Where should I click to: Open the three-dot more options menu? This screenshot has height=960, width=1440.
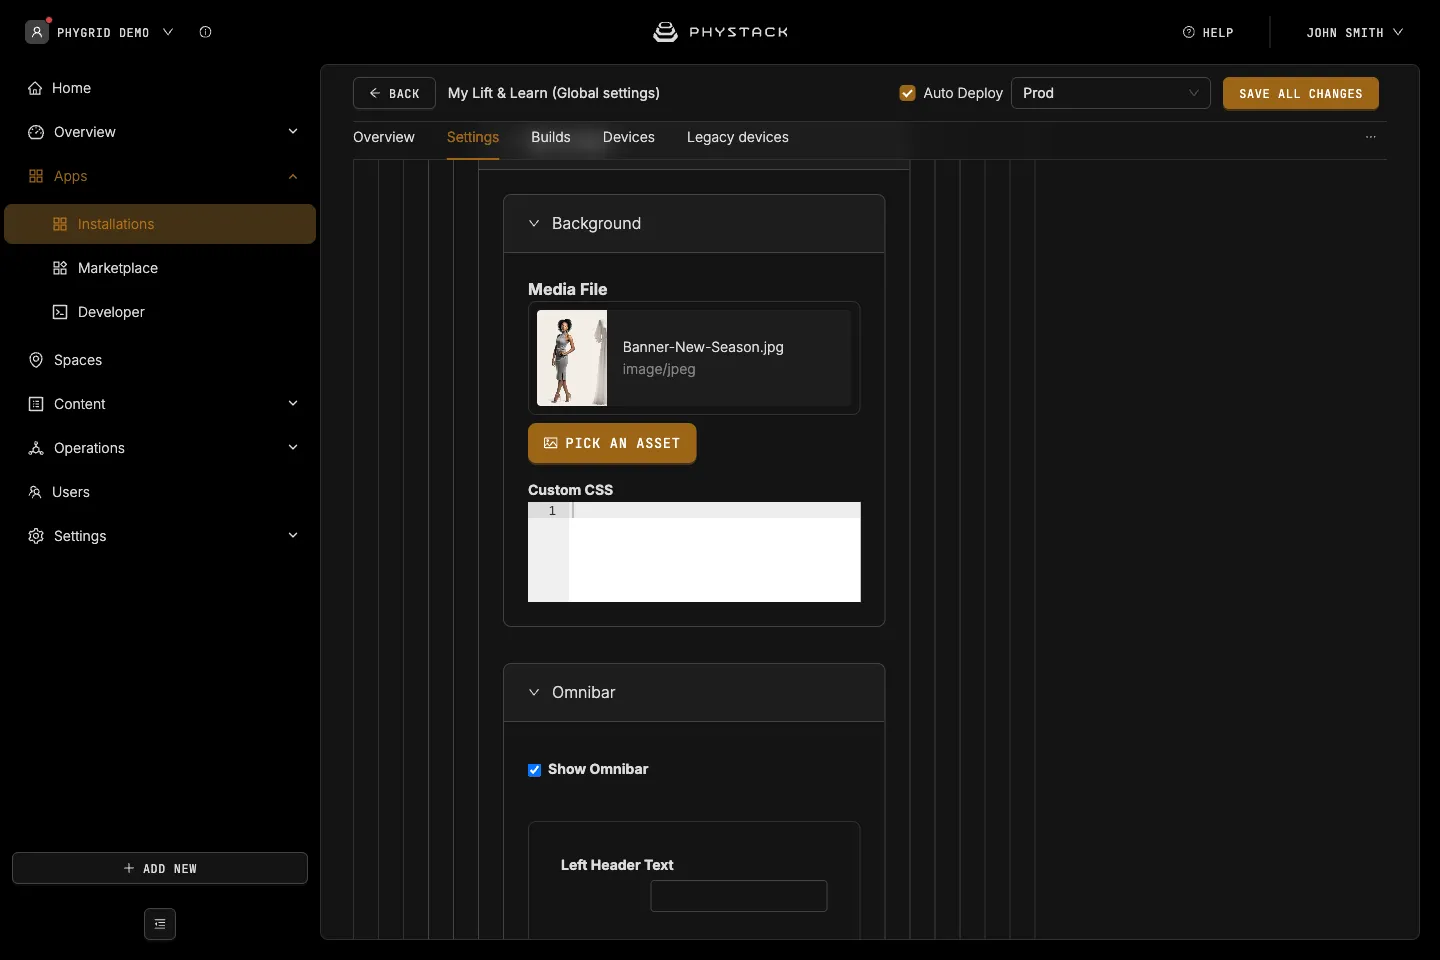point(1371,137)
